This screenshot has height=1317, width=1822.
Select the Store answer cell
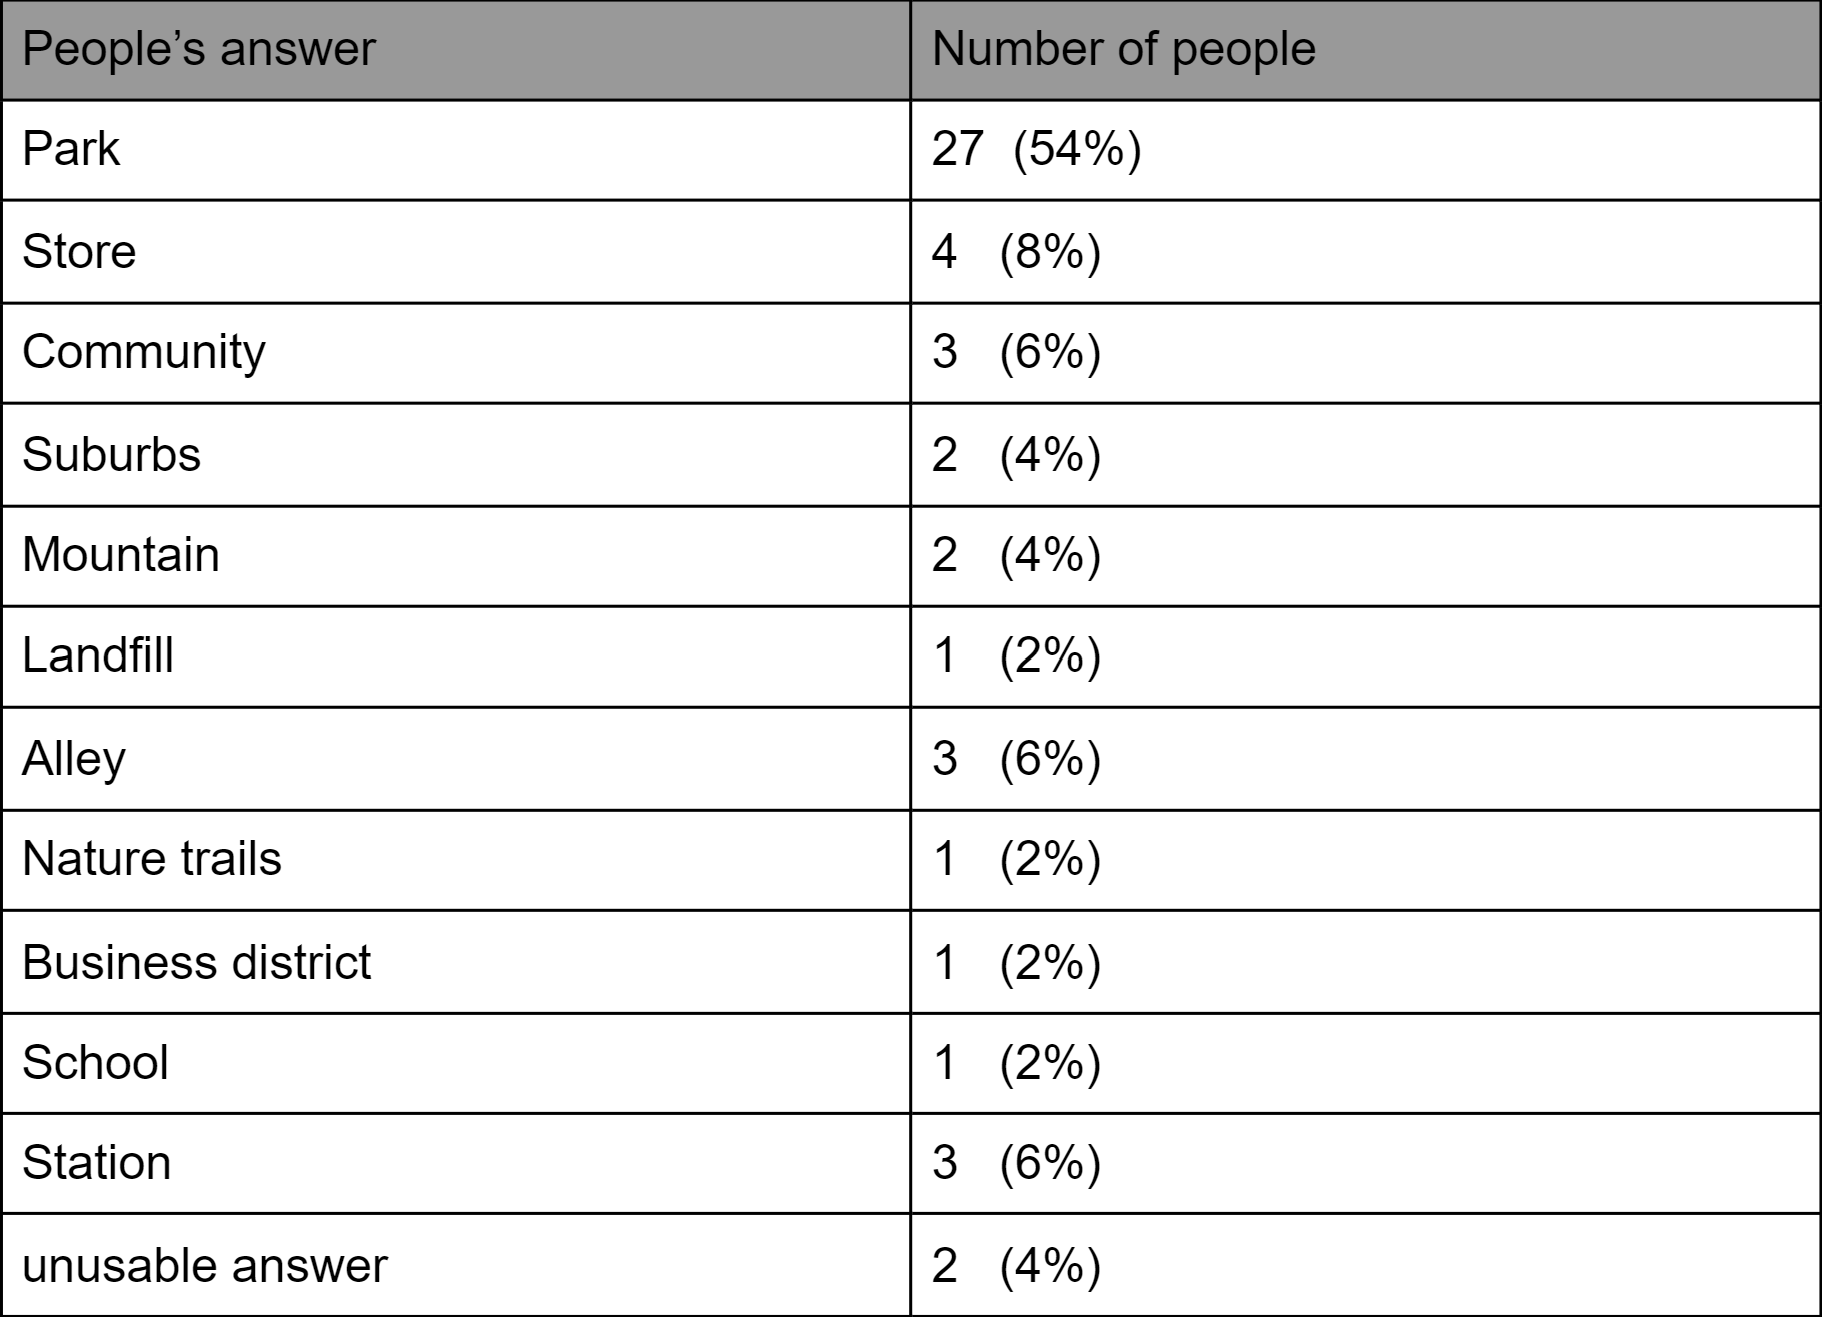[79, 251]
